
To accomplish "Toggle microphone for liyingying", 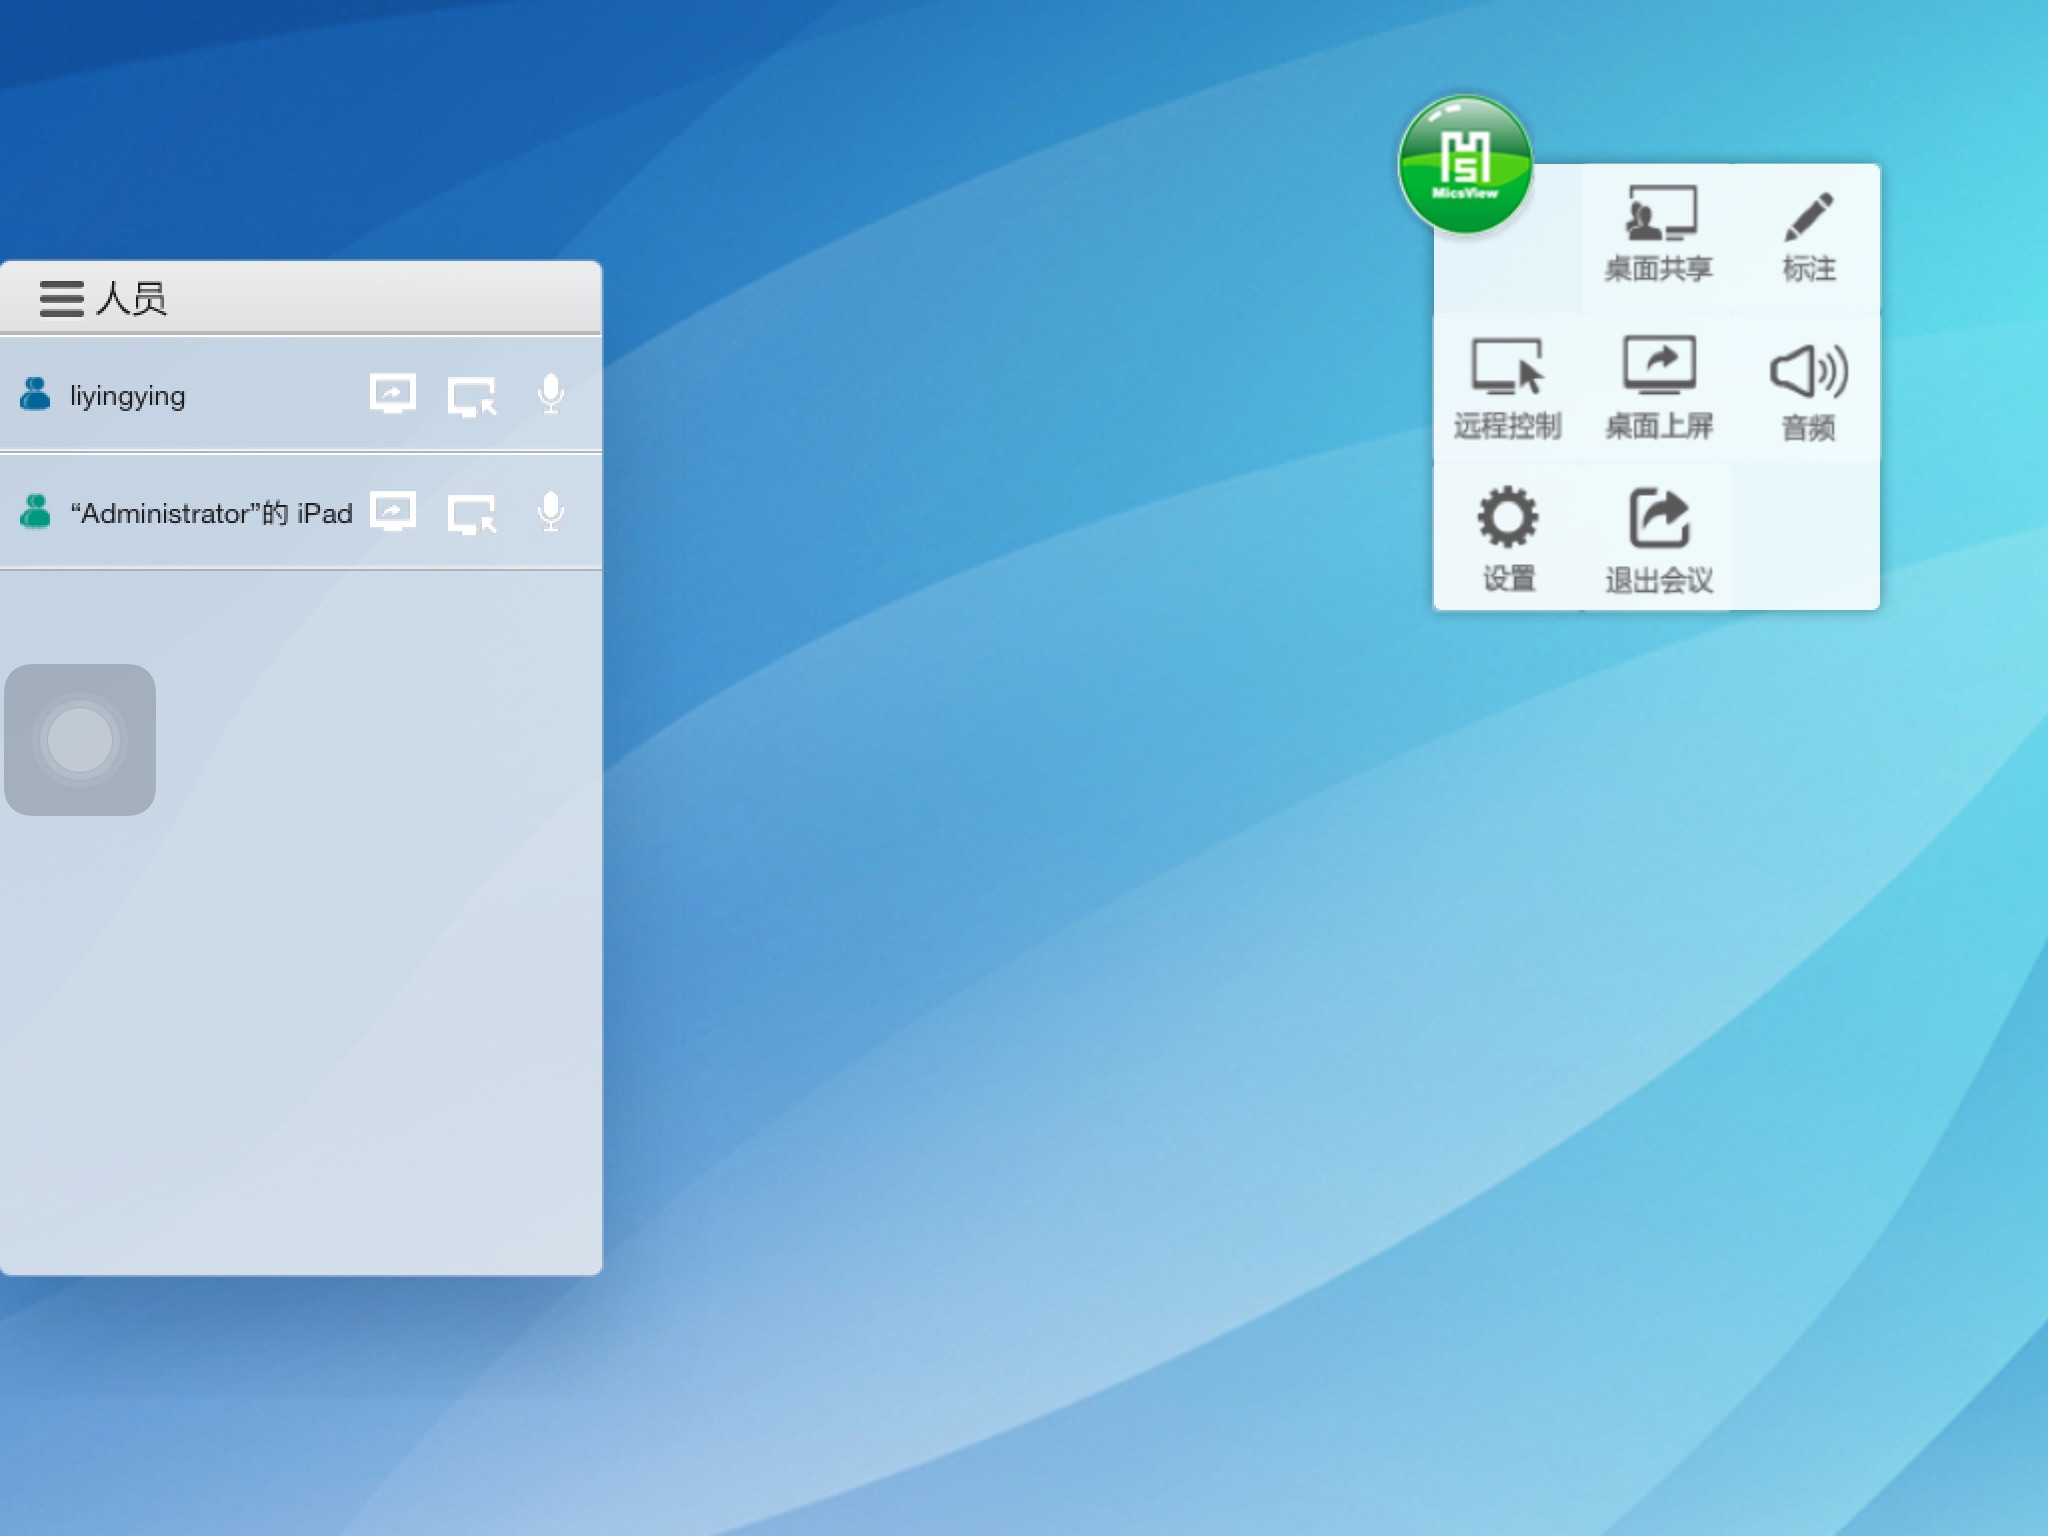I will click(550, 394).
